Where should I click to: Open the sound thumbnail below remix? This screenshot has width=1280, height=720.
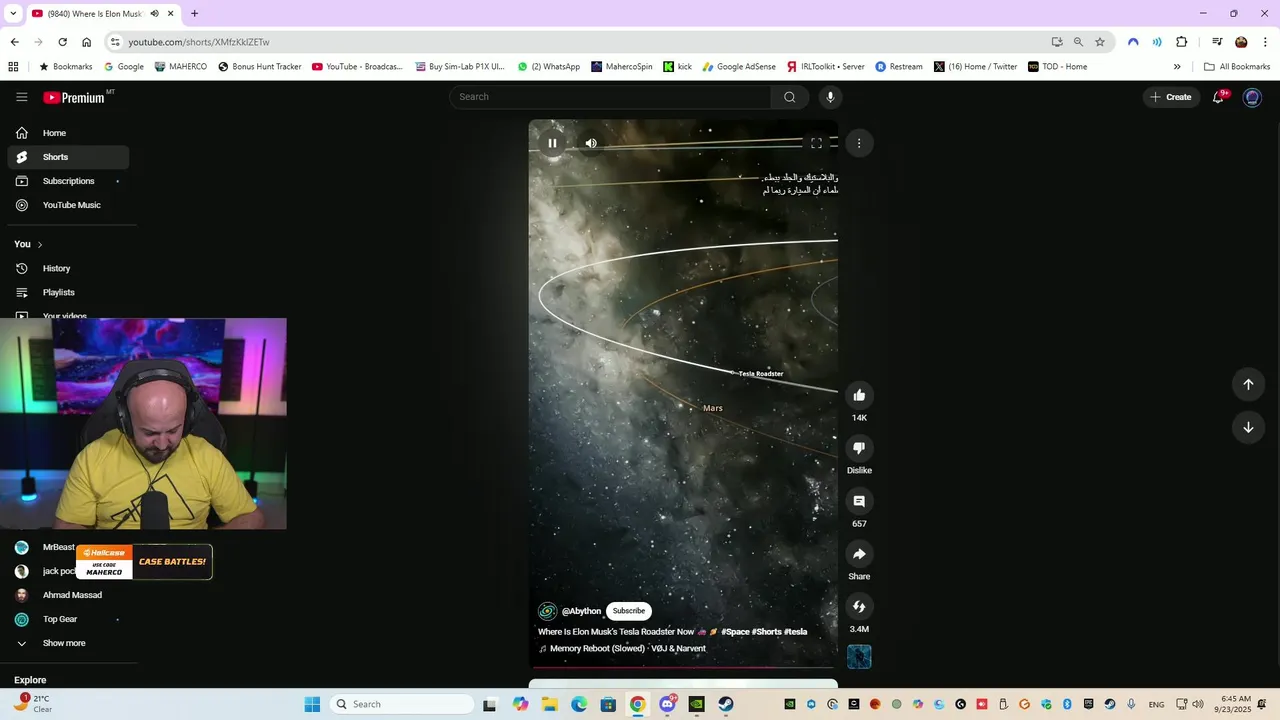coord(859,657)
